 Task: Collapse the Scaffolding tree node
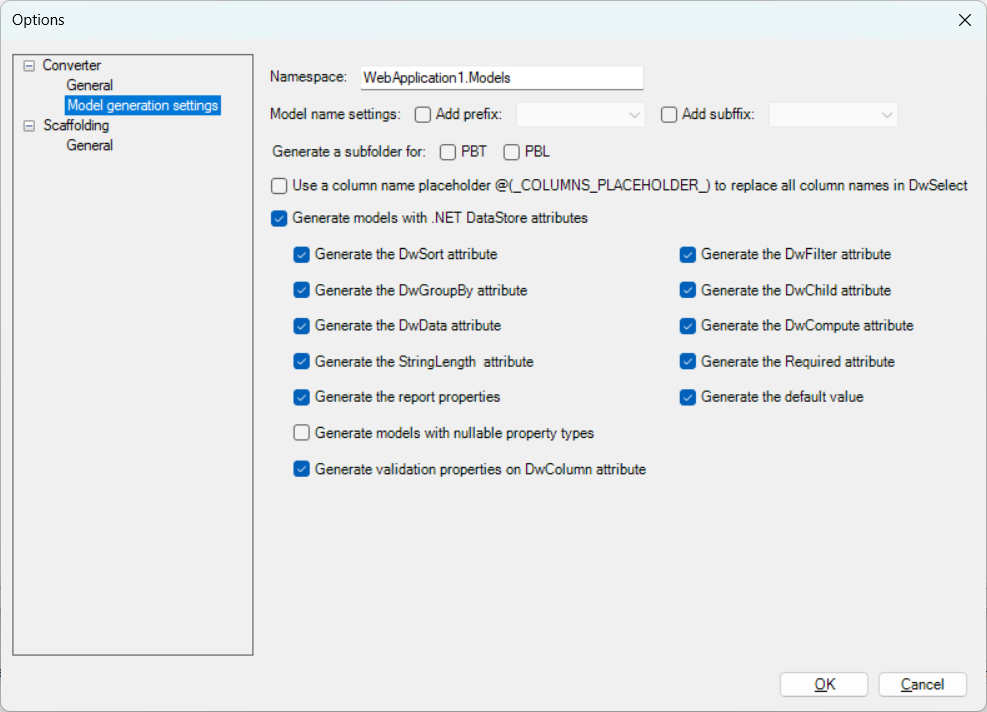pos(28,126)
